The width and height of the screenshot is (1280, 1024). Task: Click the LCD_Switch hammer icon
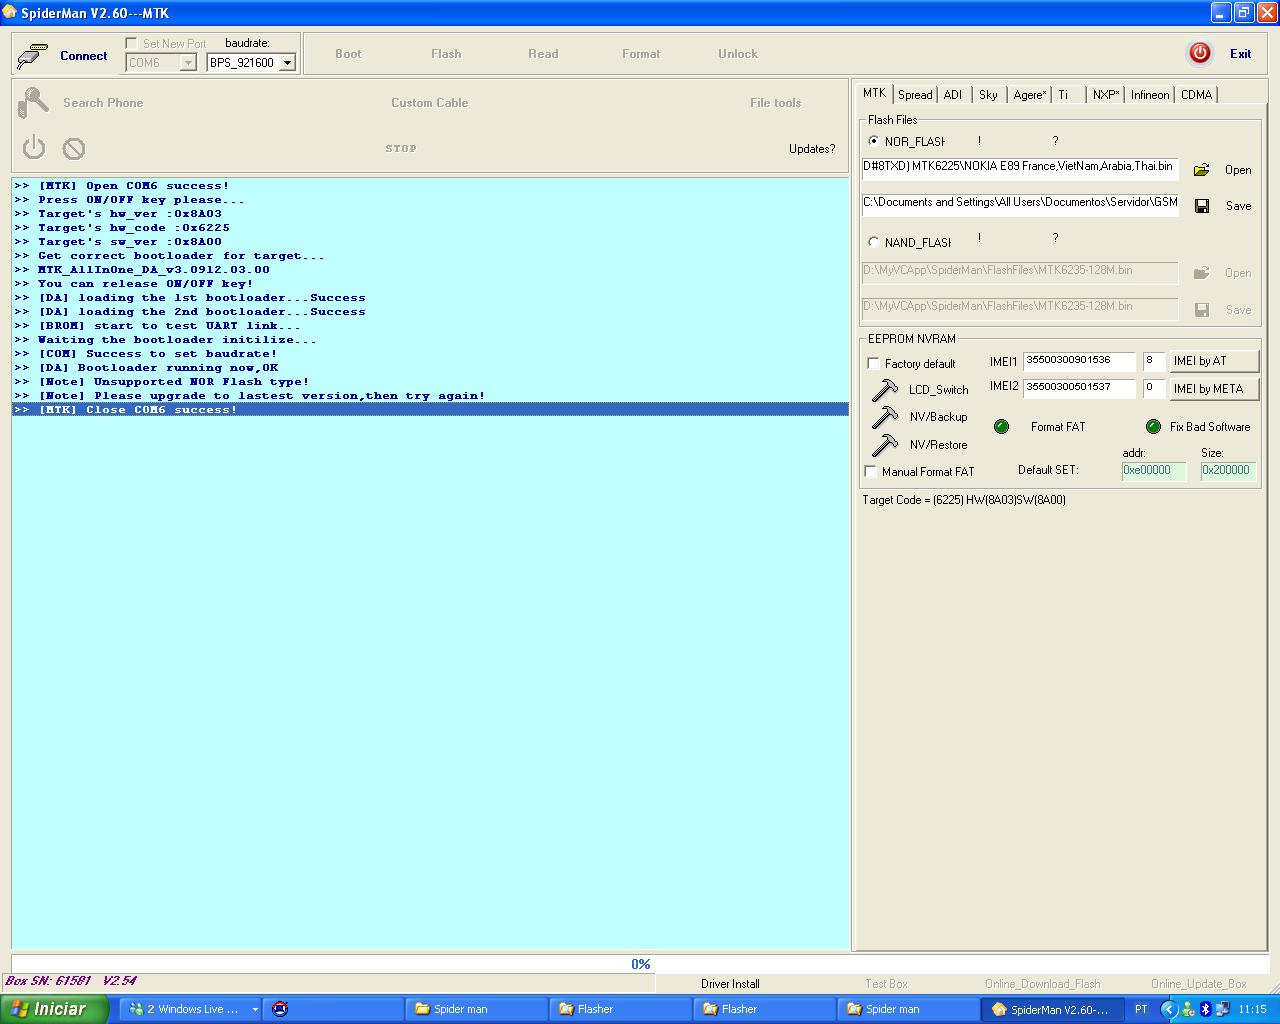click(x=885, y=389)
